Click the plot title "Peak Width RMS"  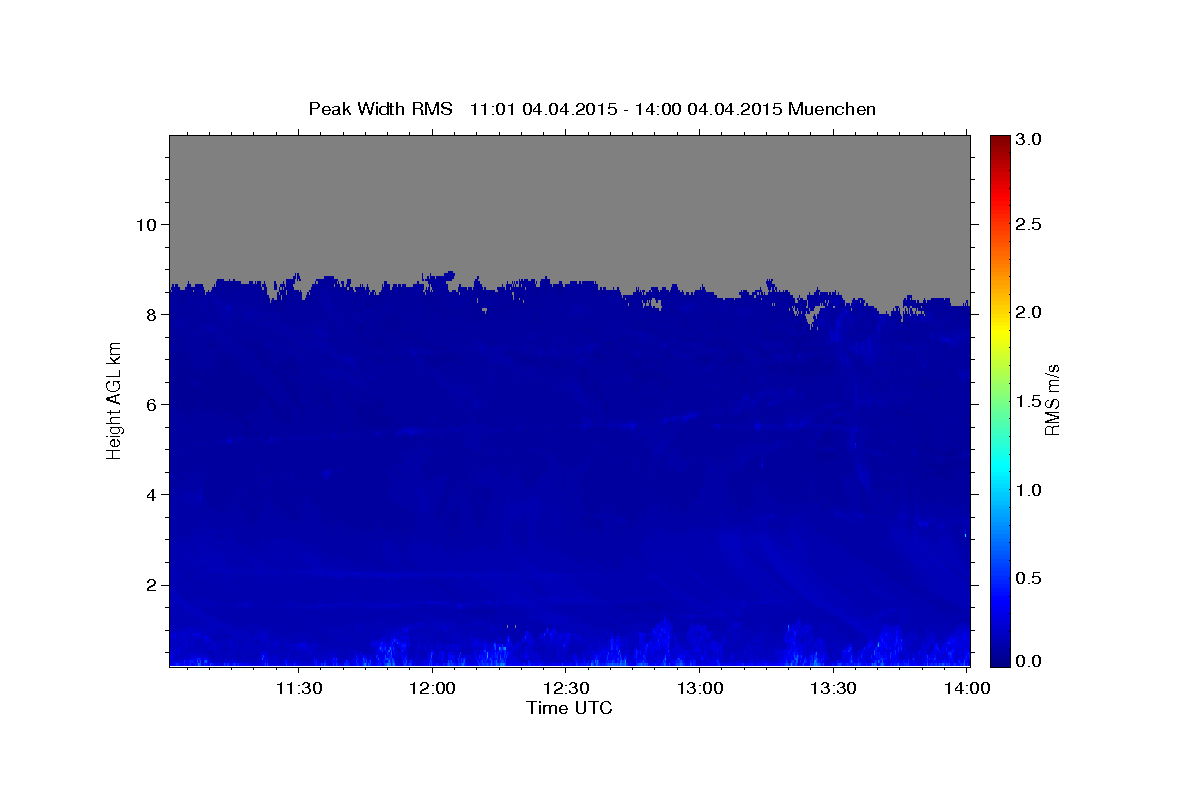[x=380, y=108]
